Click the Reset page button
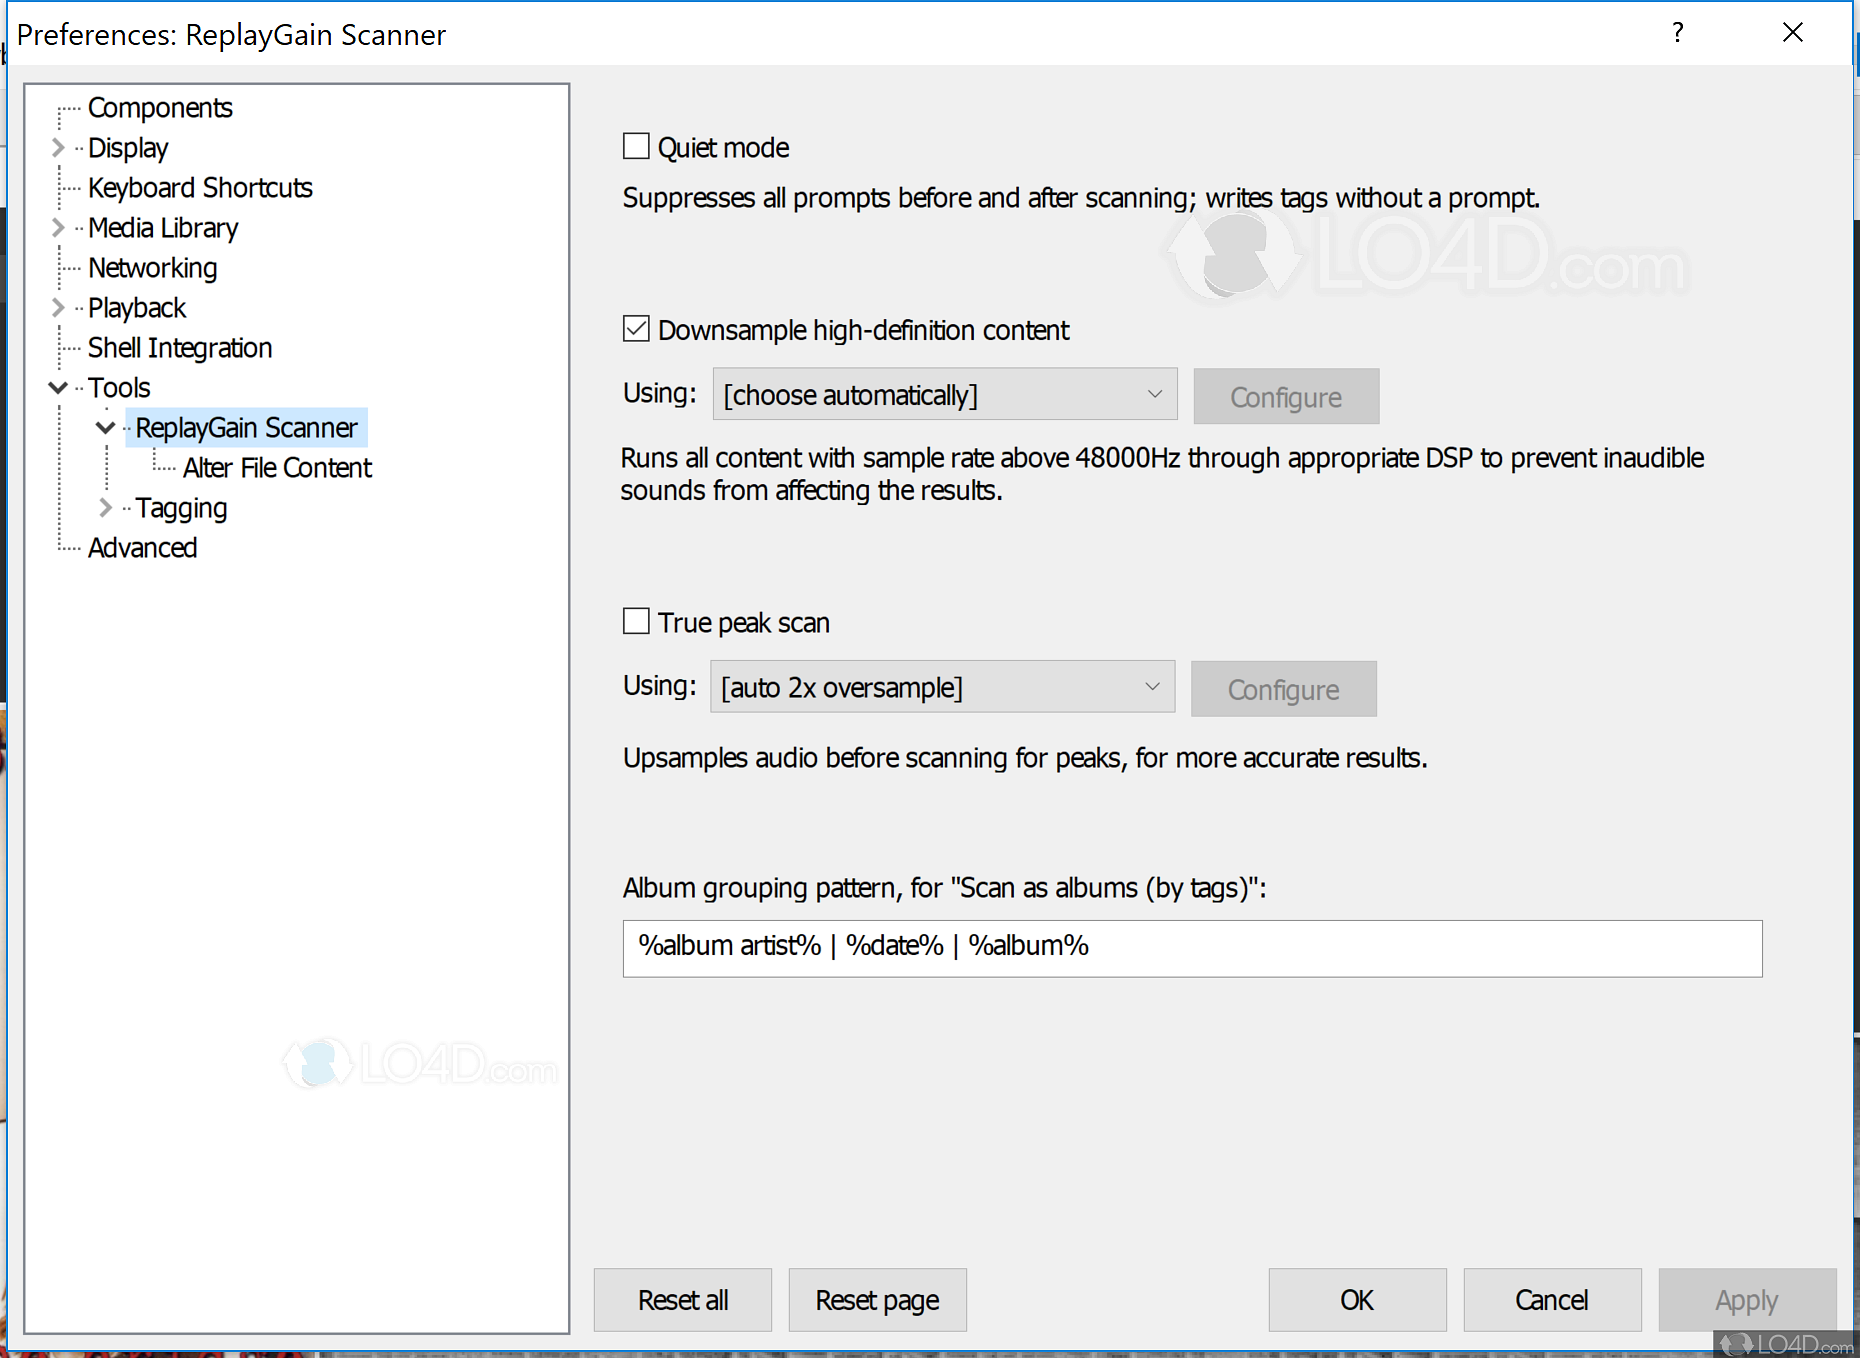This screenshot has height=1358, width=1860. click(877, 1300)
